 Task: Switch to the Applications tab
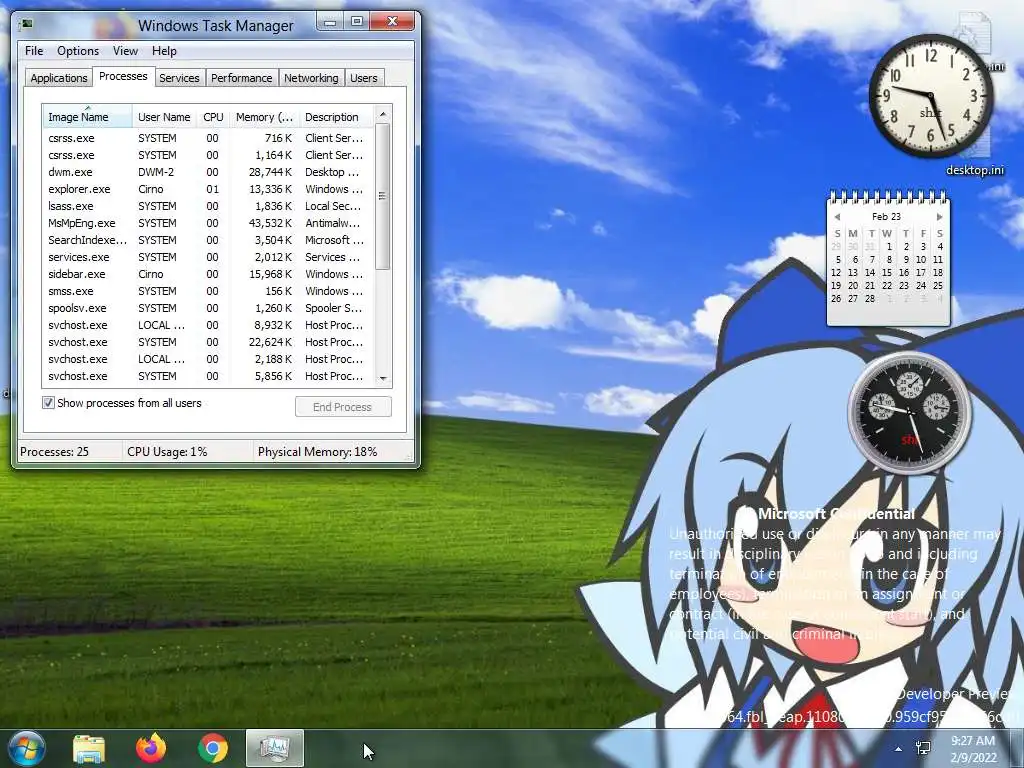(59, 78)
